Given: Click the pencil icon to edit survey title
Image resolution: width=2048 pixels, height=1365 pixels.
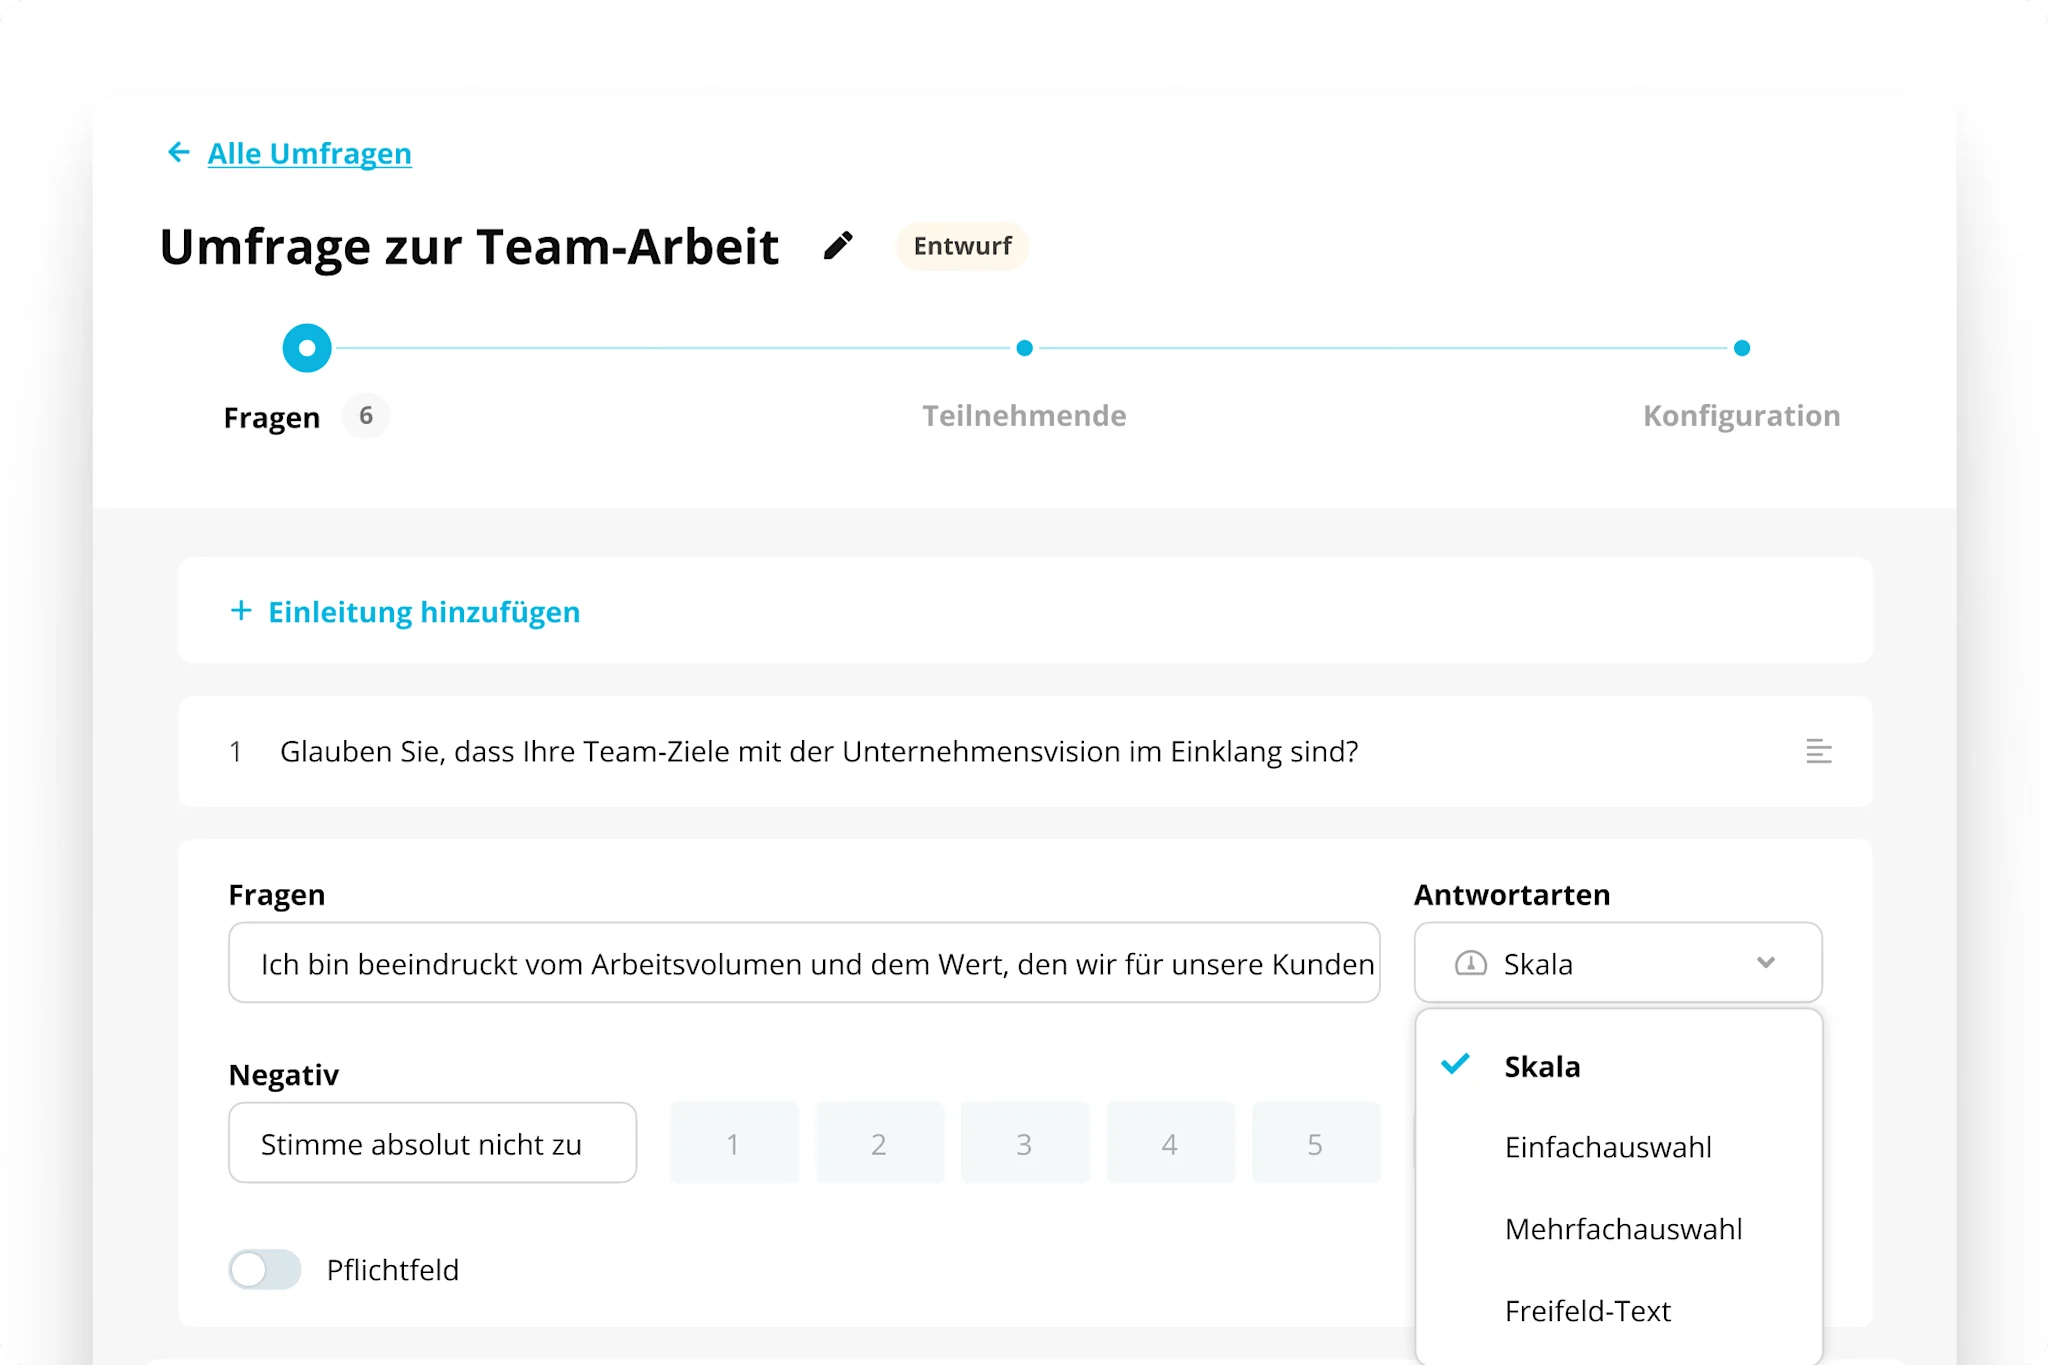Looking at the screenshot, I should point(838,246).
